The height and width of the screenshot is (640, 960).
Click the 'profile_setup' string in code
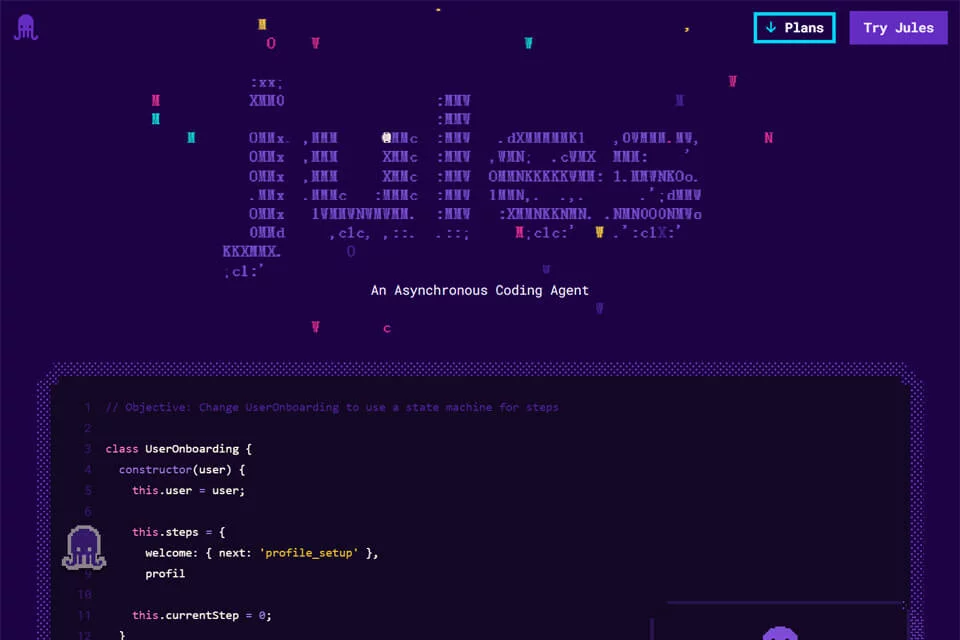(x=309, y=553)
